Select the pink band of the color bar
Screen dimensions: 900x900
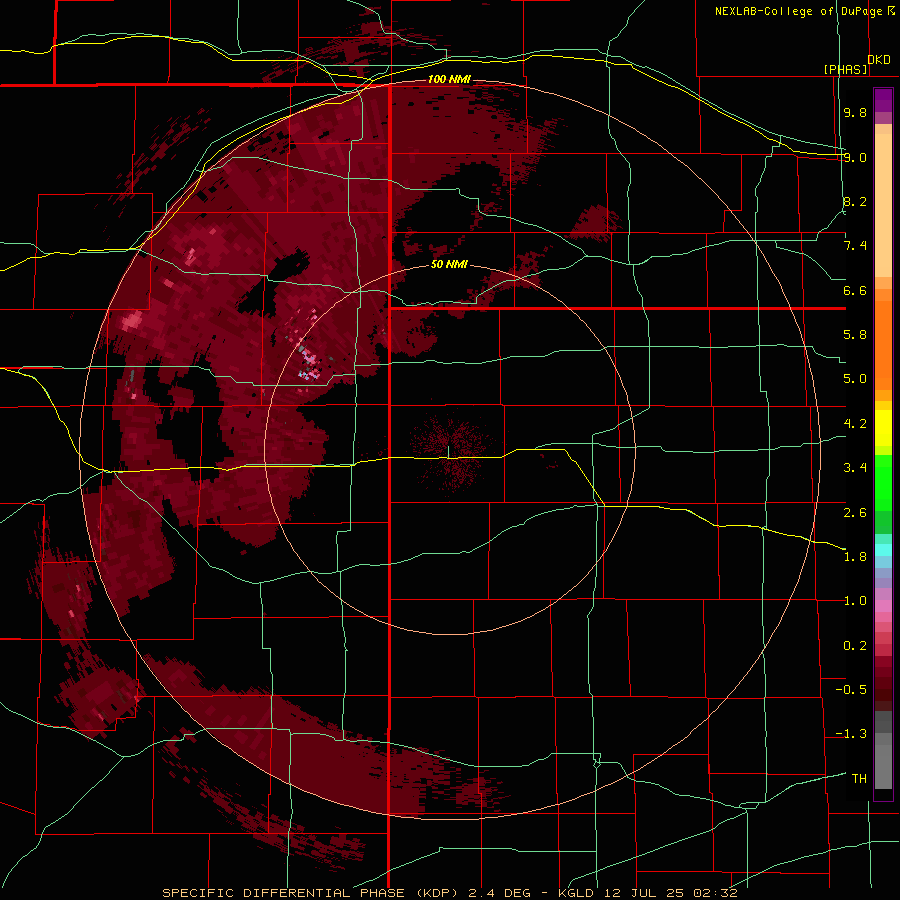(x=883, y=606)
